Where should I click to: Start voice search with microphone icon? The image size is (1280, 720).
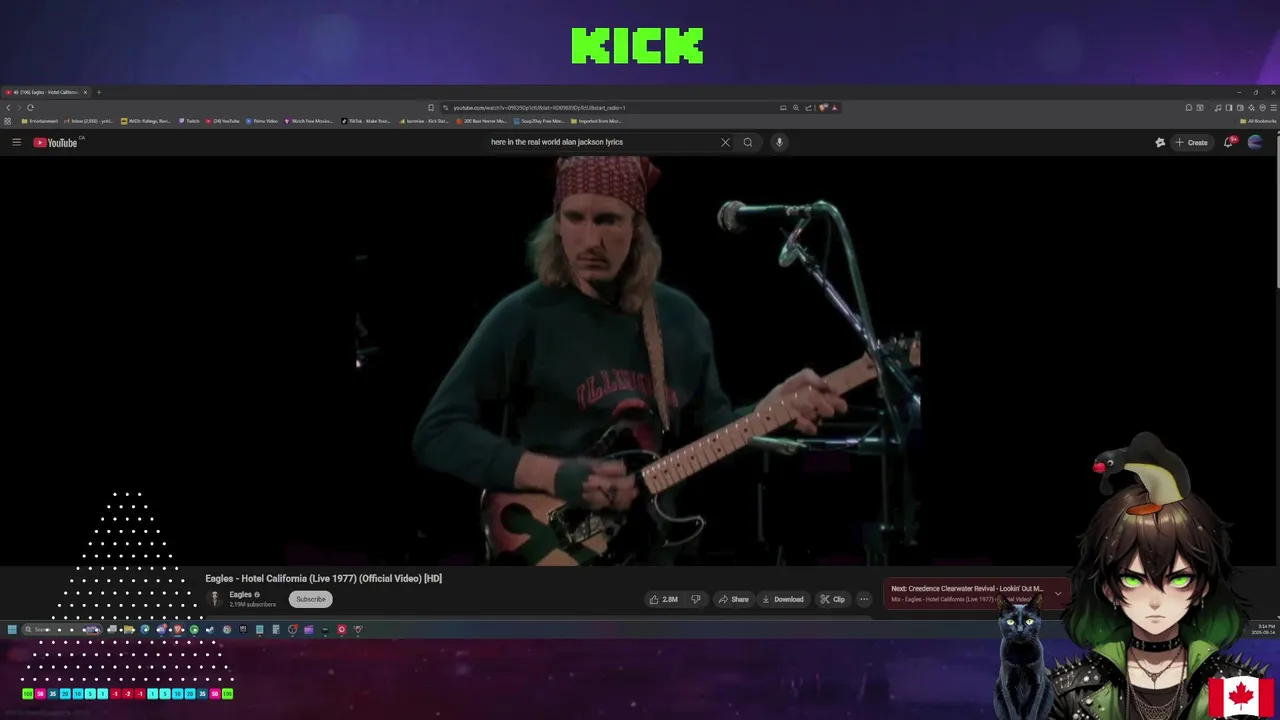(779, 142)
